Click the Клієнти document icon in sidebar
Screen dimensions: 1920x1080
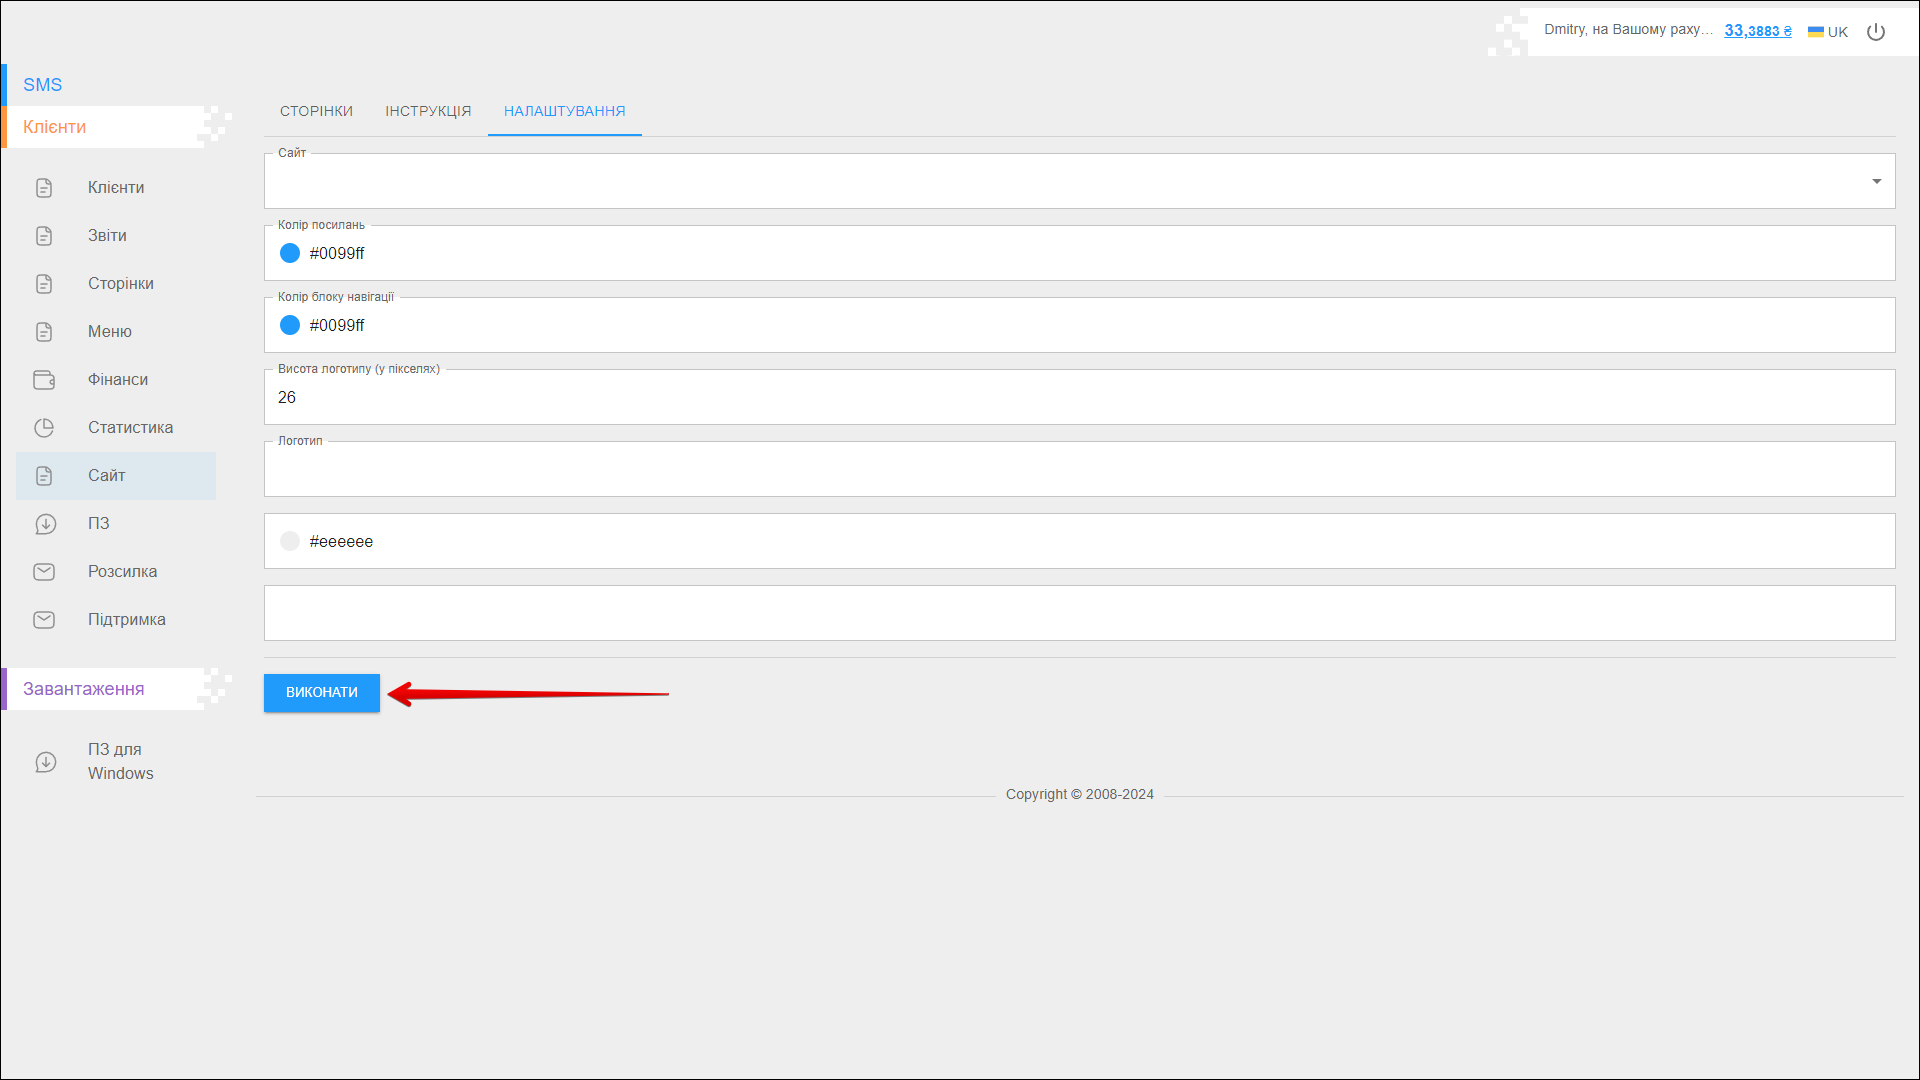pyautogui.click(x=44, y=188)
